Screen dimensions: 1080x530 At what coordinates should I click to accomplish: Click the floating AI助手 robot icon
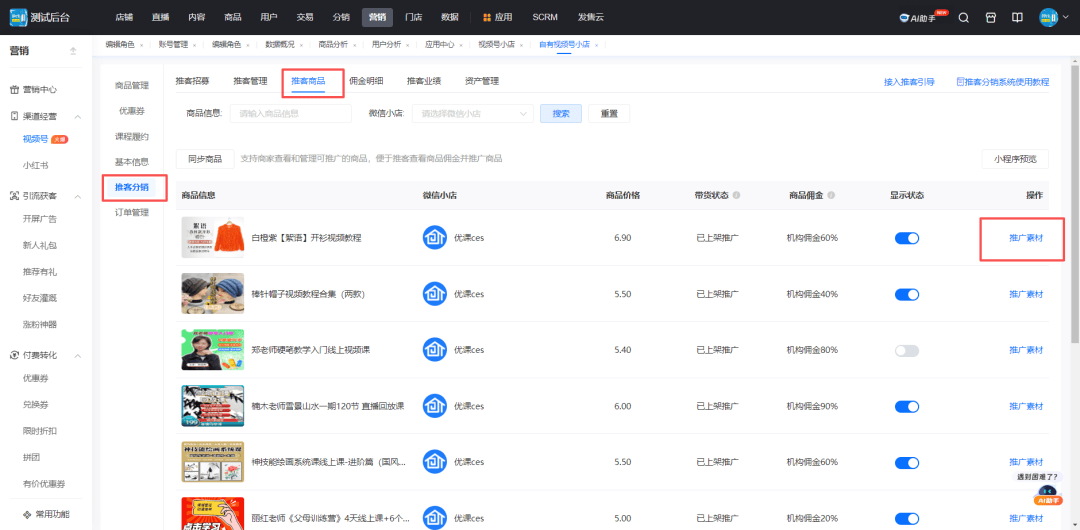tap(1046, 495)
